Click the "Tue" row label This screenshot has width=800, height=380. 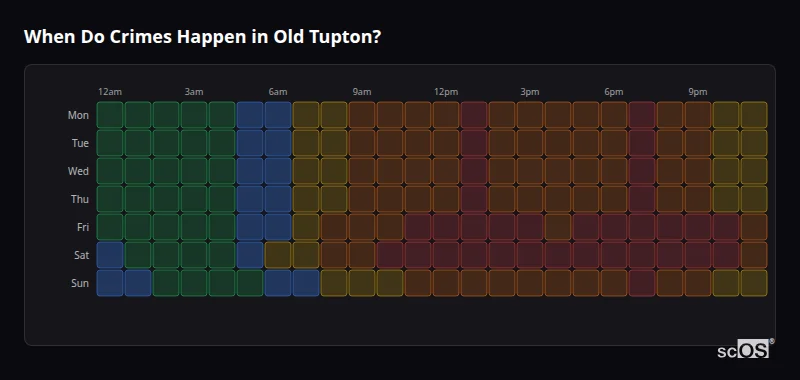[x=80, y=143]
